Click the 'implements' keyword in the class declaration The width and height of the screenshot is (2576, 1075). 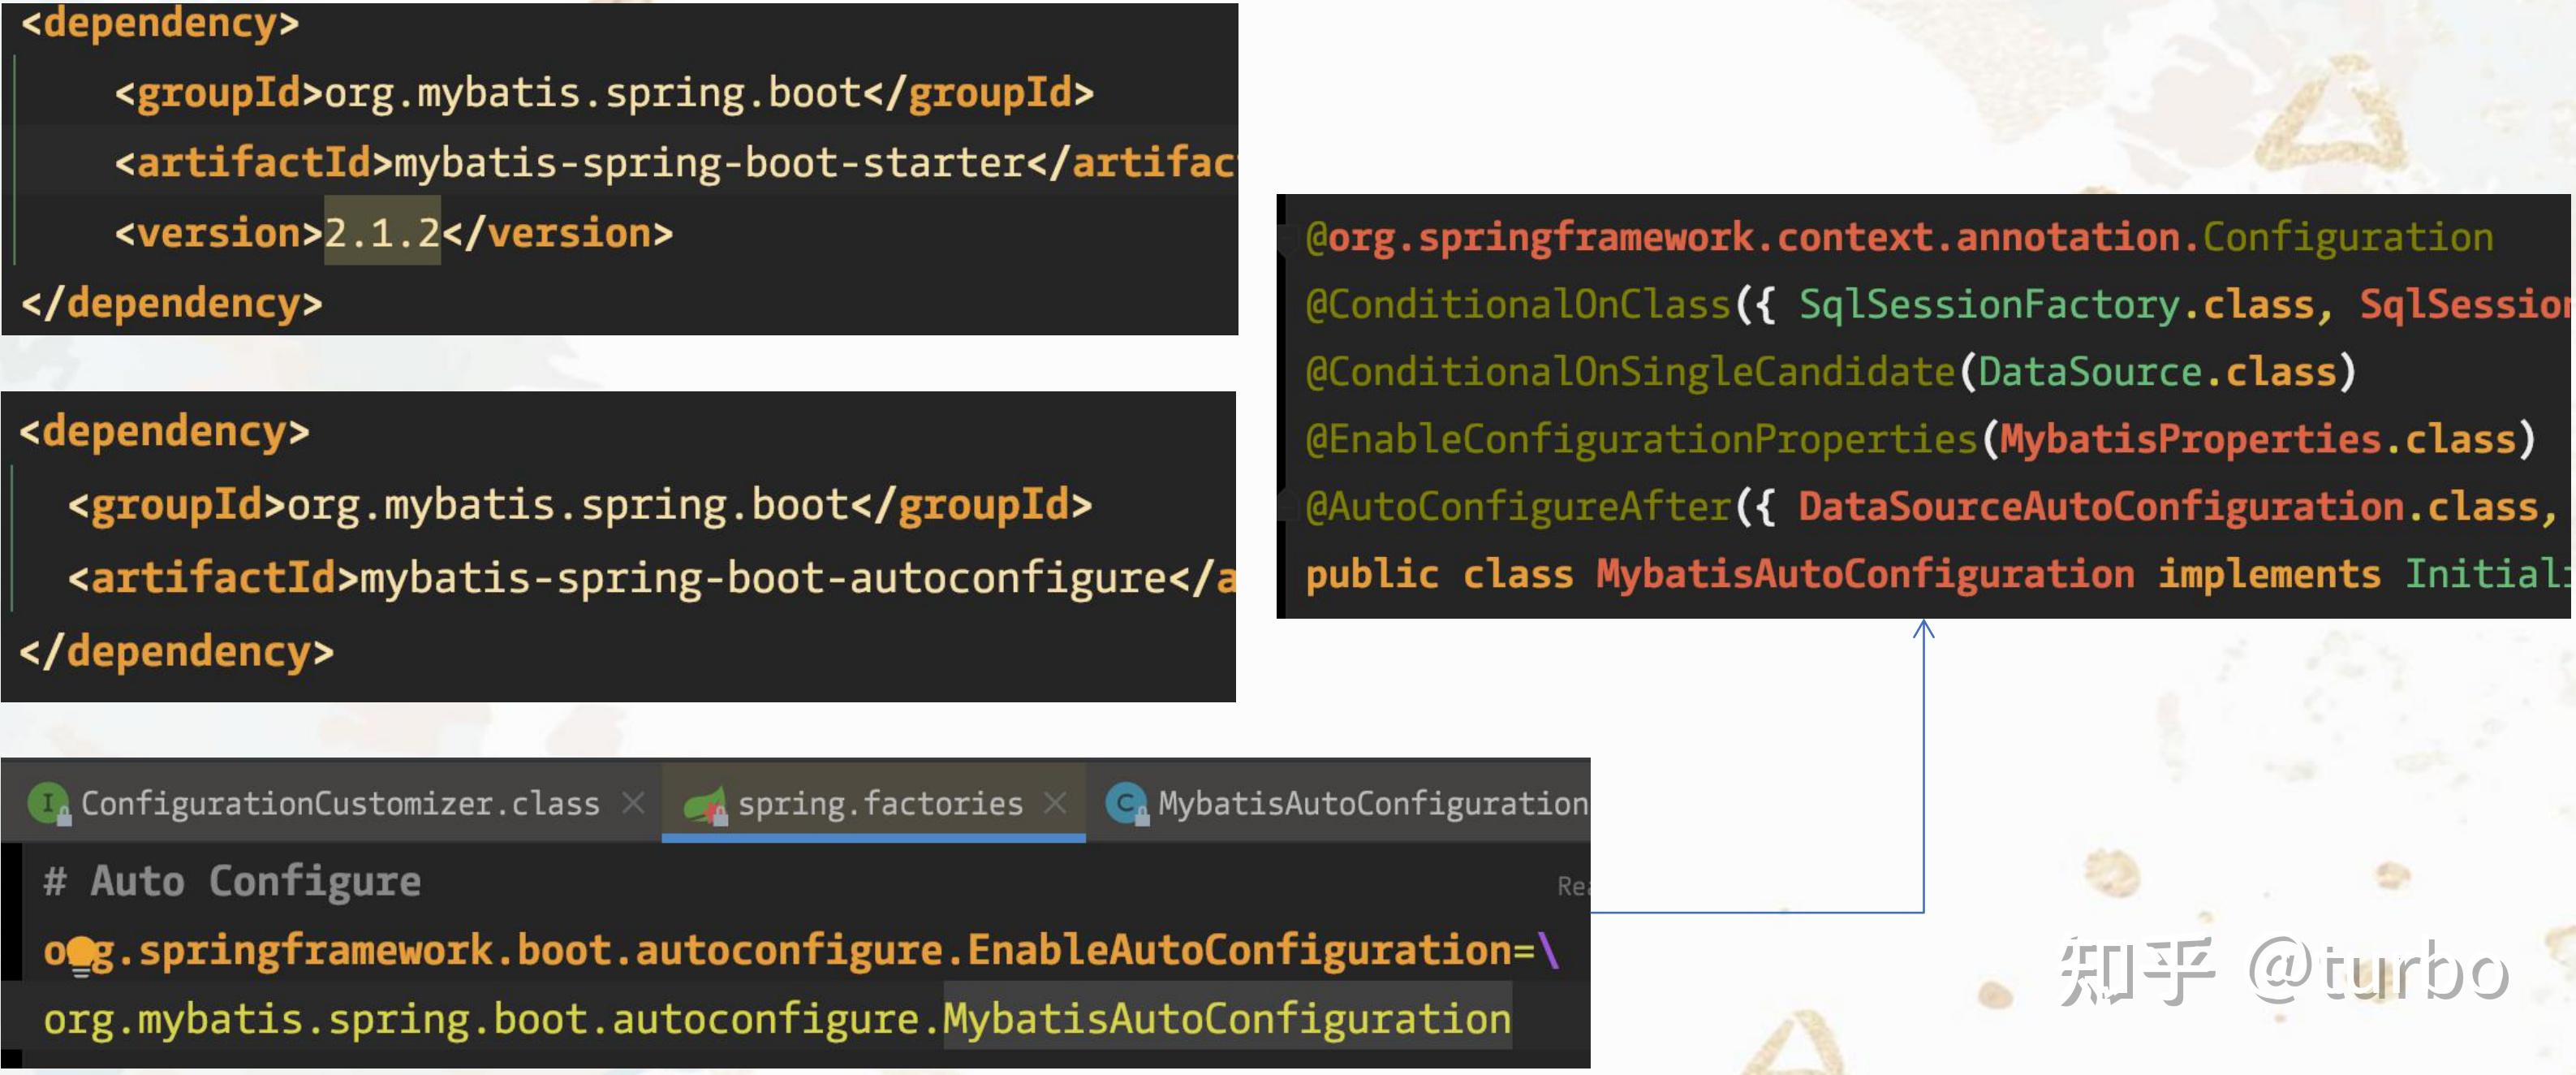[2269, 574]
